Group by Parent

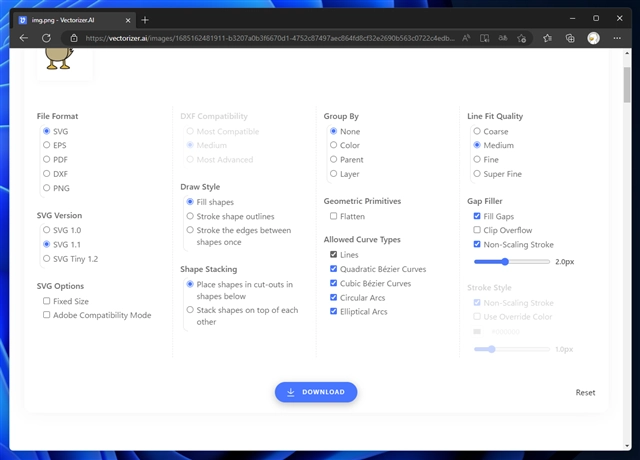333,159
